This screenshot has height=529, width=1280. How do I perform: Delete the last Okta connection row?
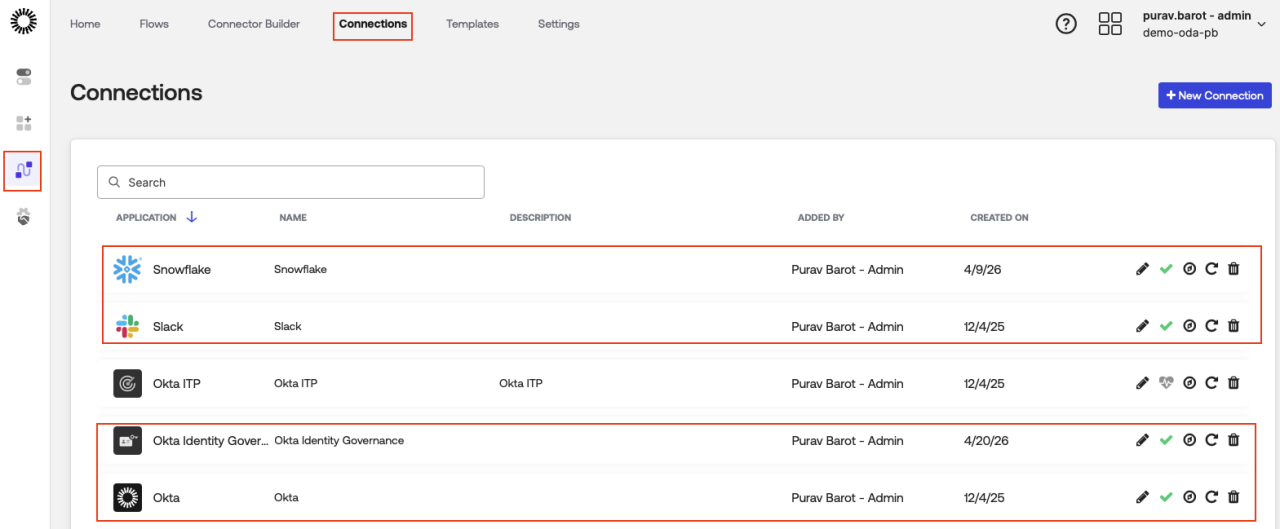coord(1233,497)
